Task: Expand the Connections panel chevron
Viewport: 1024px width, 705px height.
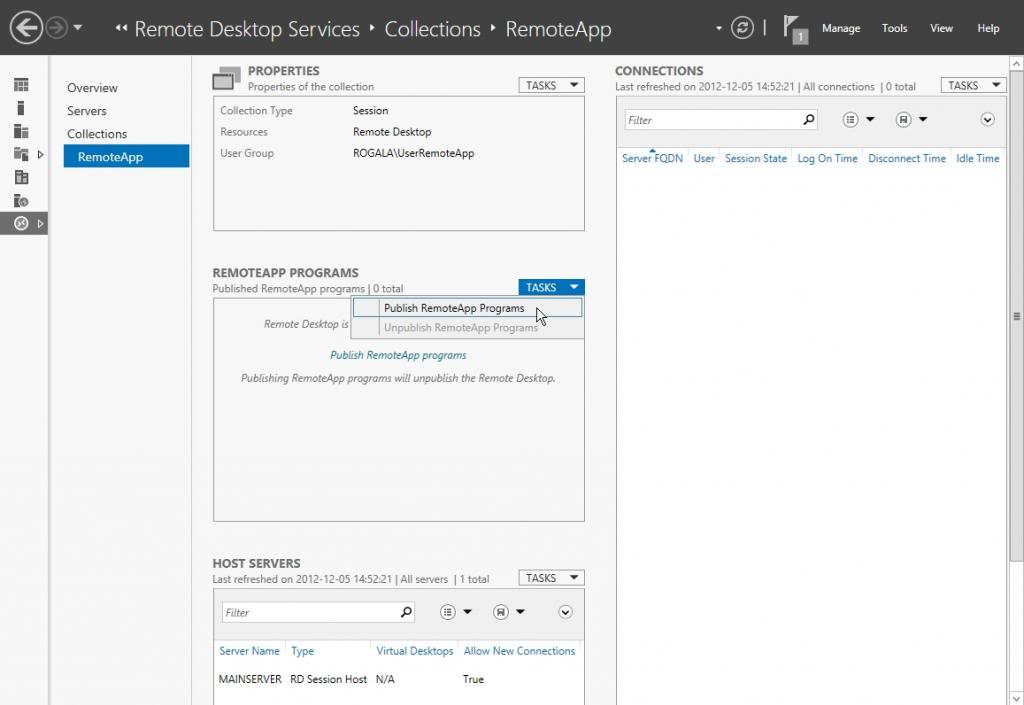Action: coord(987,119)
